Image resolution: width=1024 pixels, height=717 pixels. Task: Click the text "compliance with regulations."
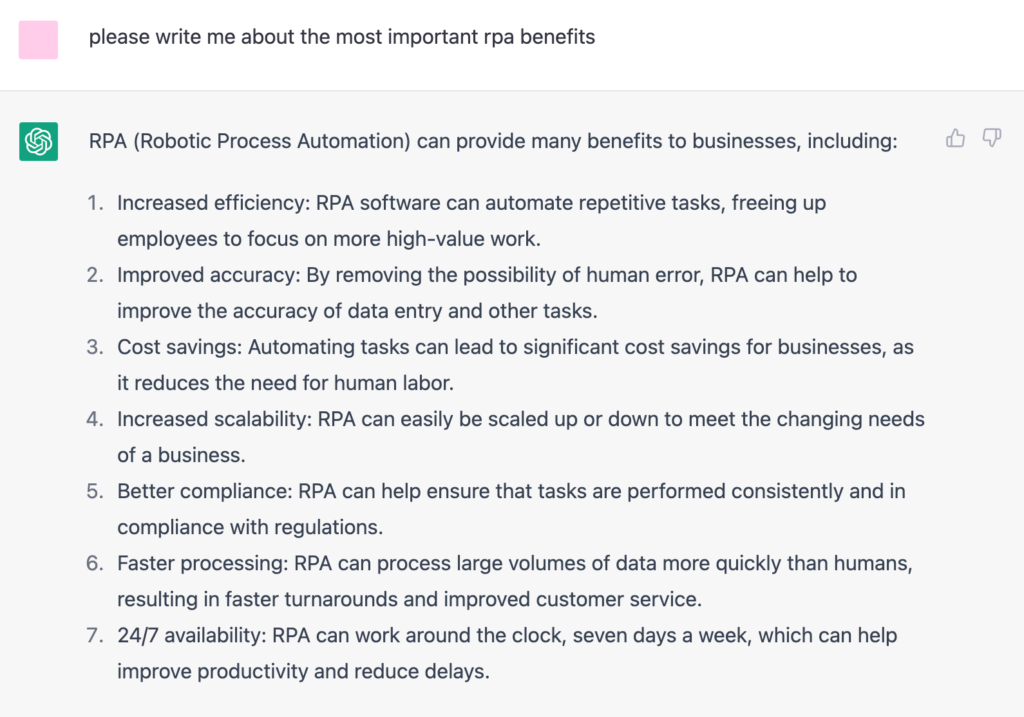point(250,527)
